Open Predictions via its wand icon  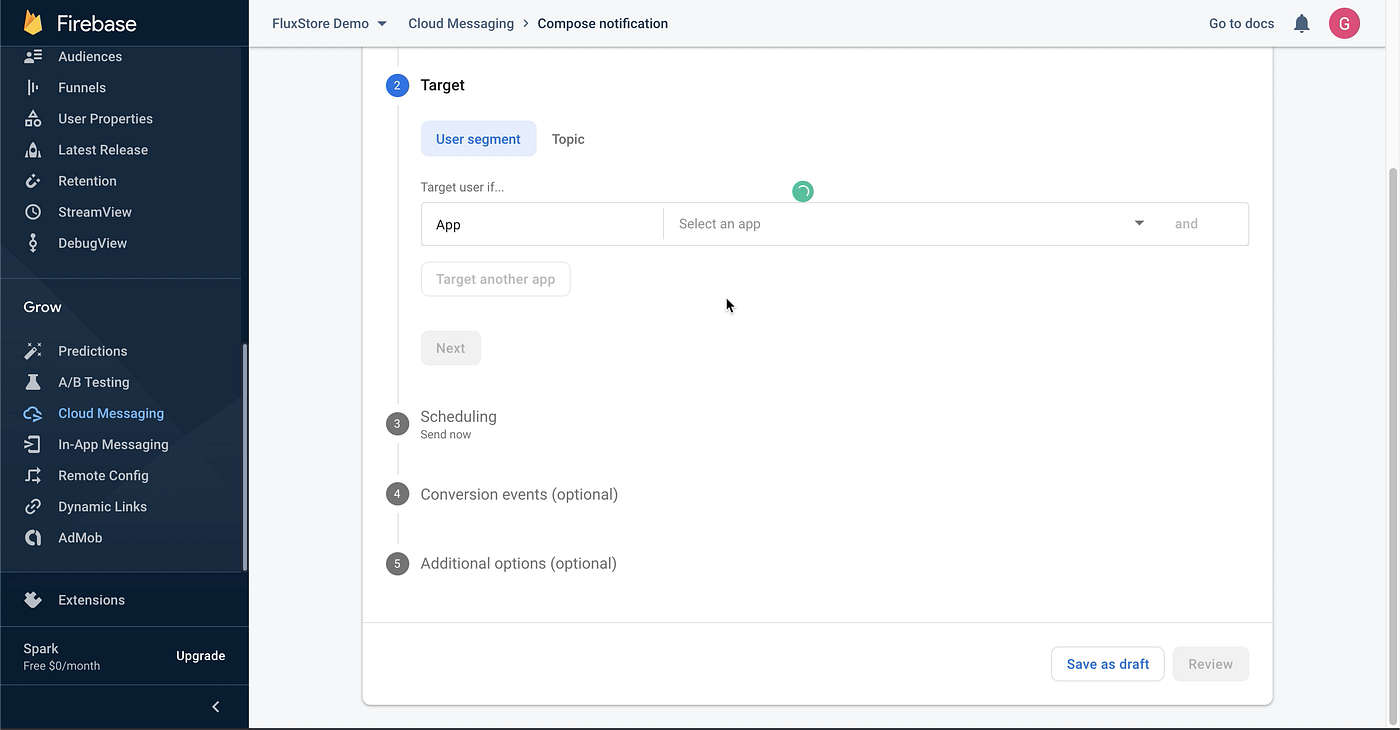point(33,351)
